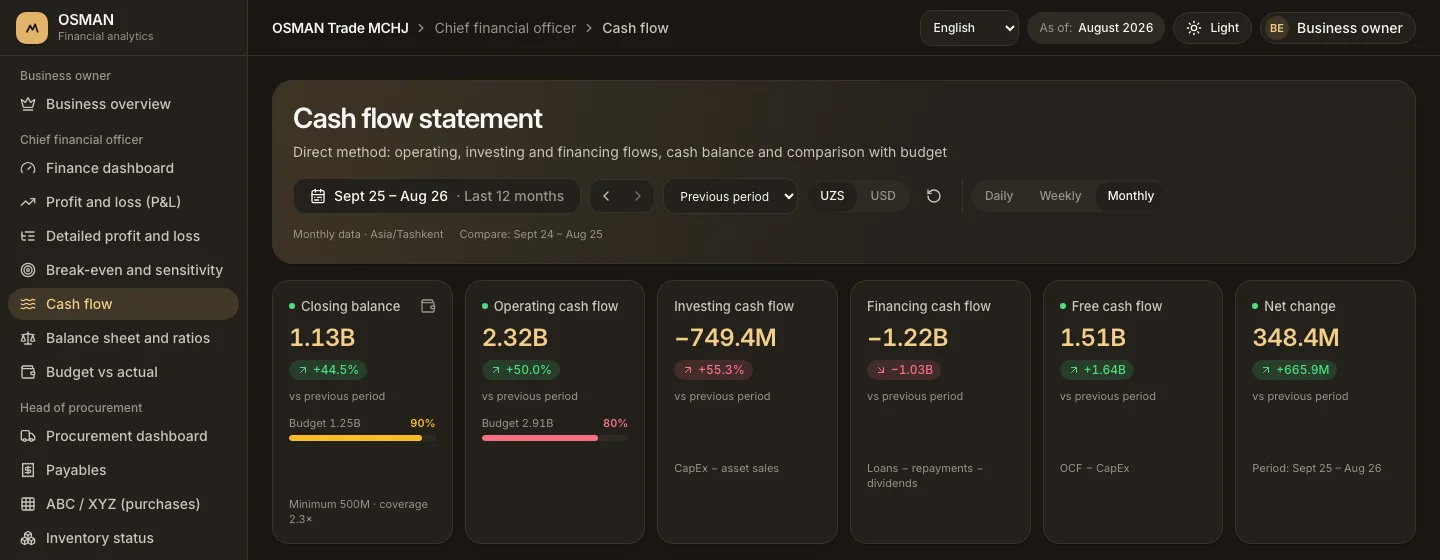Screen dimensions: 1440x560
Task: Go to previous period with left chevron
Action: [x=606, y=196]
